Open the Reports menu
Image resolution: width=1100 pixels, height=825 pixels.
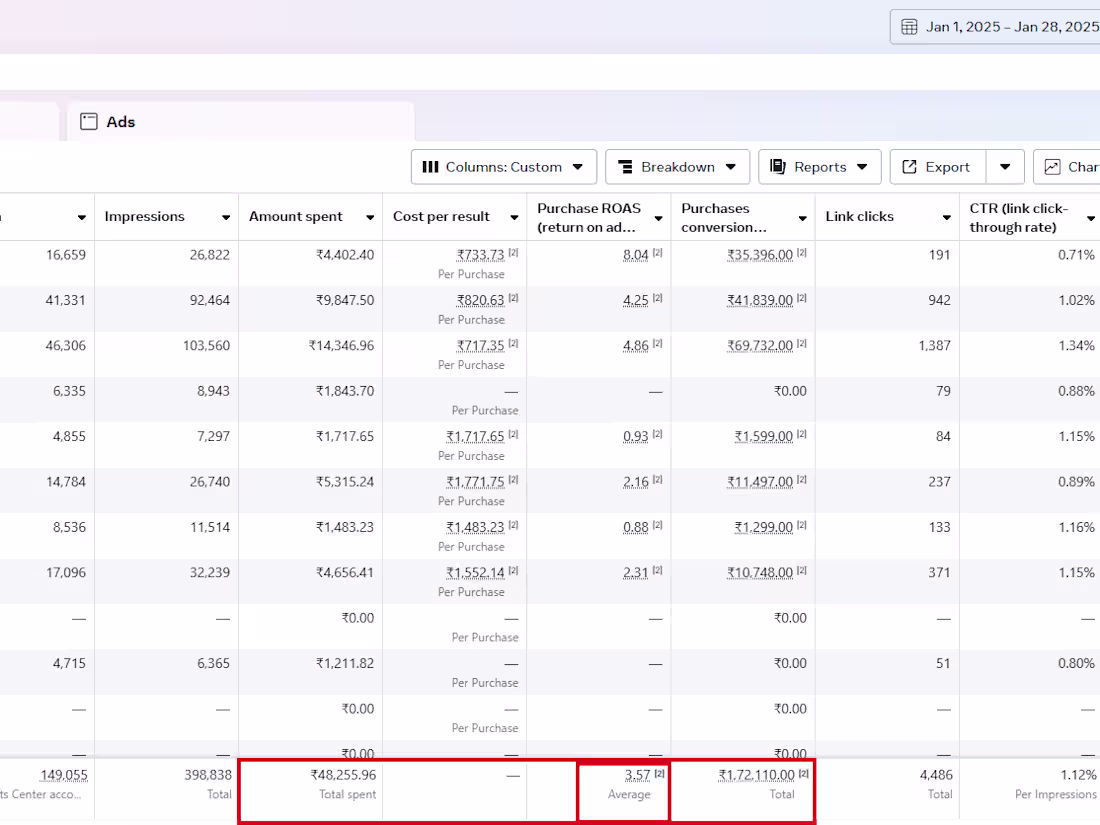[x=820, y=167]
